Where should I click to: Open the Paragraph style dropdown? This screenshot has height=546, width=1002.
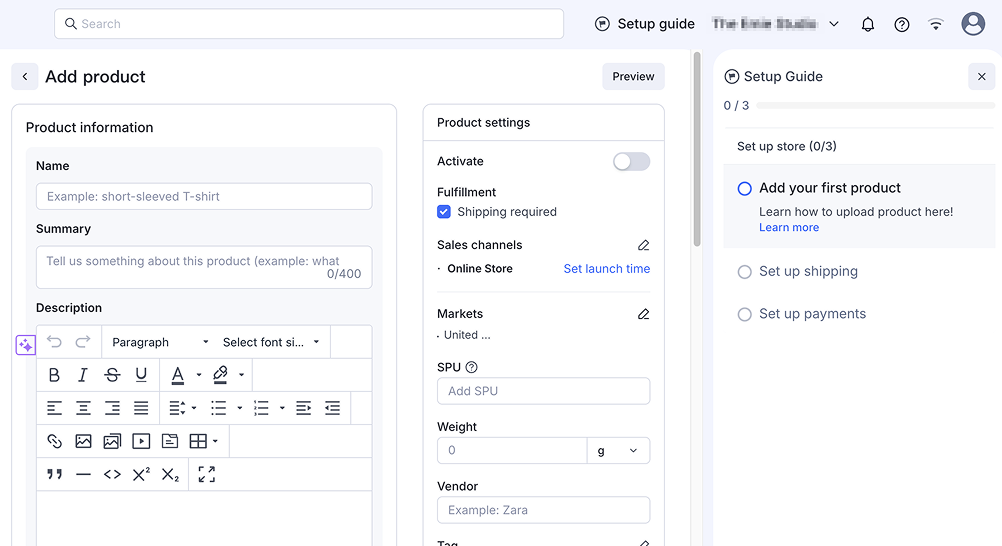point(160,342)
